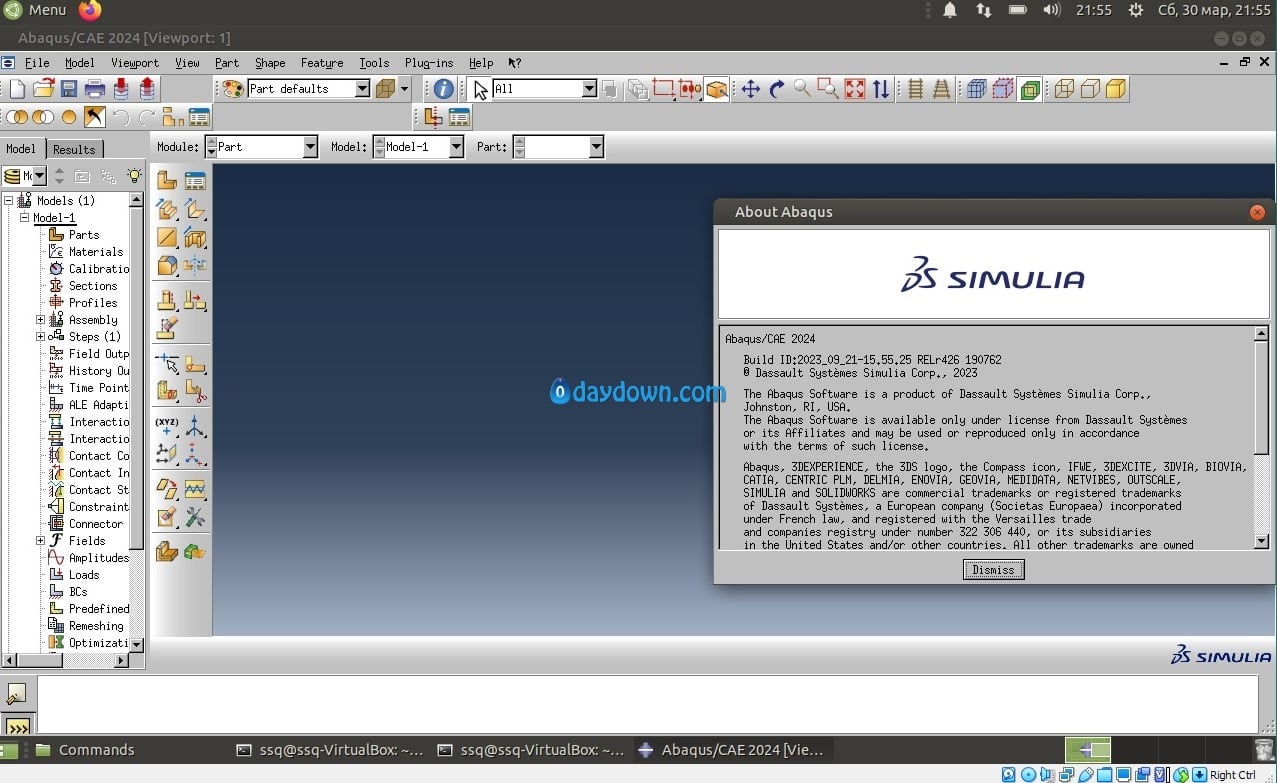Screen dimensions: 1277x783
Task: Open Firefox from the top panel
Action: click(x=90, y=11)
